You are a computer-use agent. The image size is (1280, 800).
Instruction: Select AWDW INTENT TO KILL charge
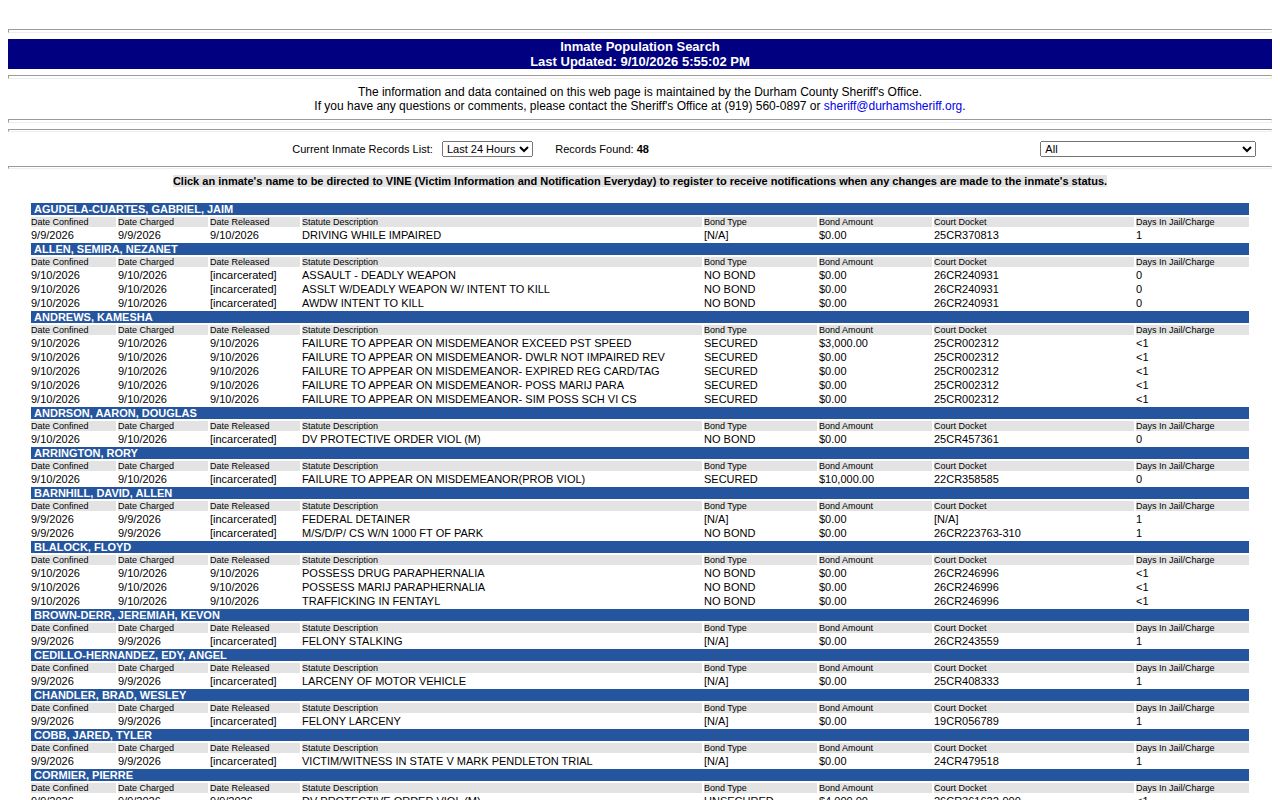[x=363, y=303]
